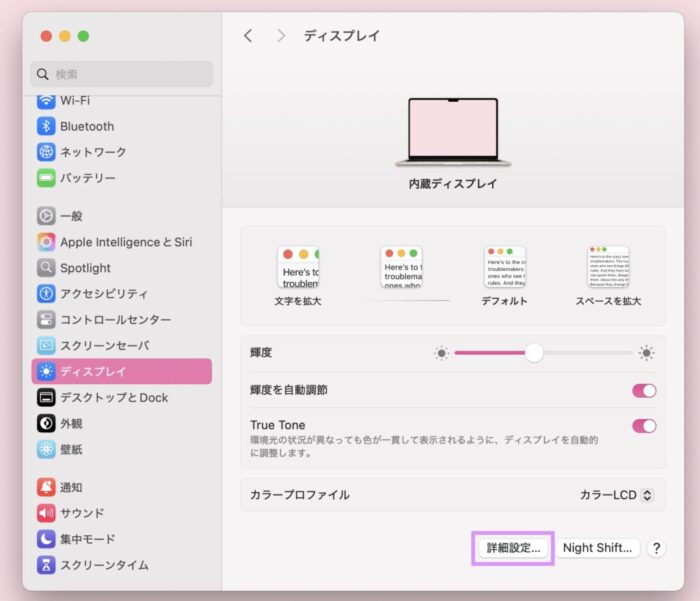700x601 pixels.
Task: Open the Night Shift... button
Action: [x=598, y=548]
